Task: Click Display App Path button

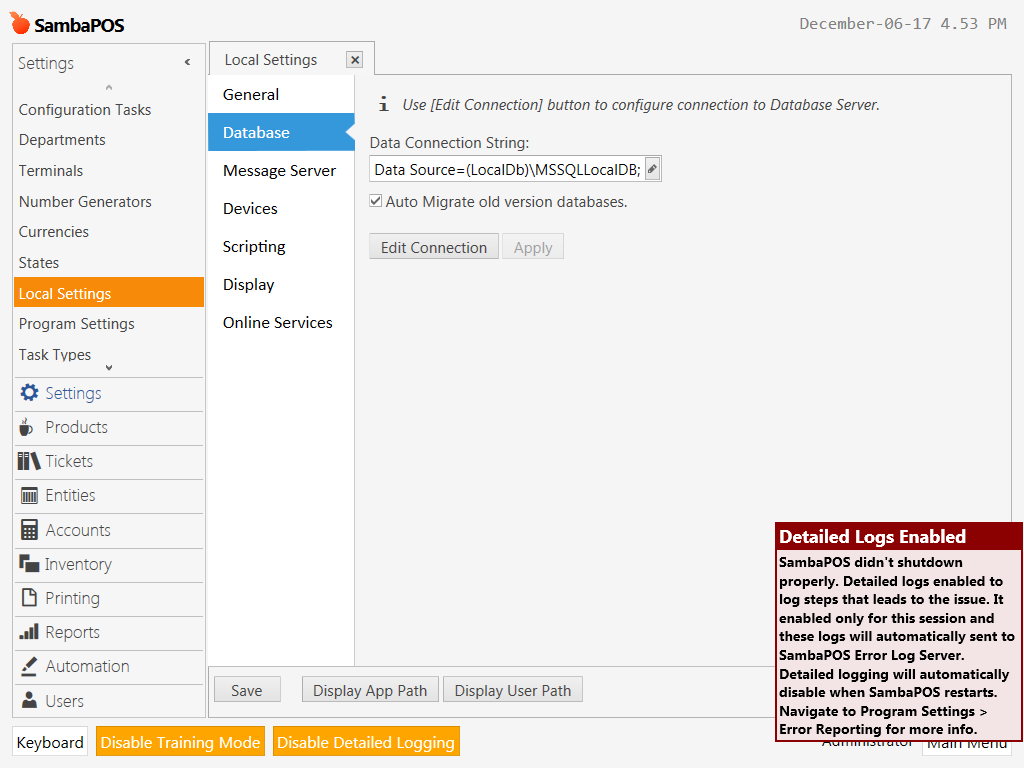Action: click(x=370, y=690)
